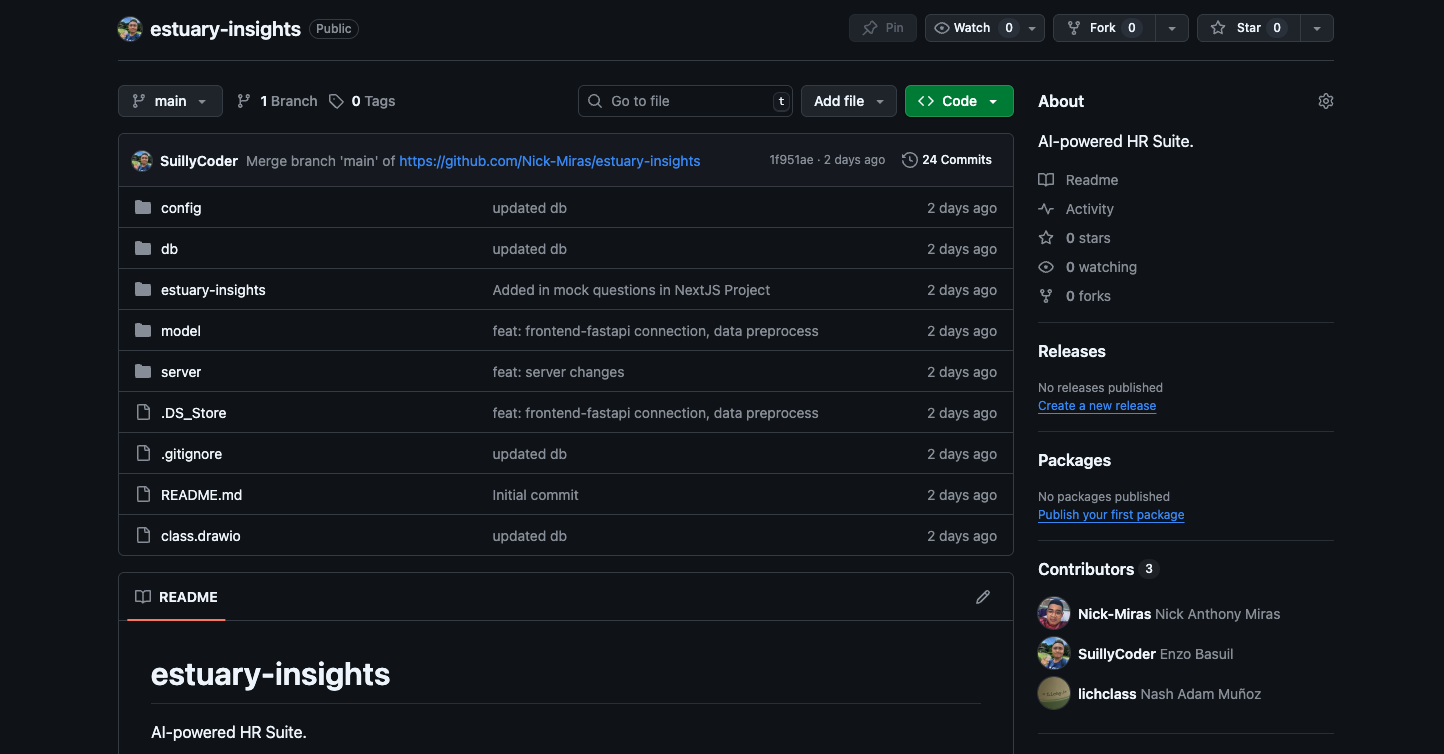Open the 1 Branch link
Image resolution: width=1444 pixels, height=754 pixels.
click(277, 101)
